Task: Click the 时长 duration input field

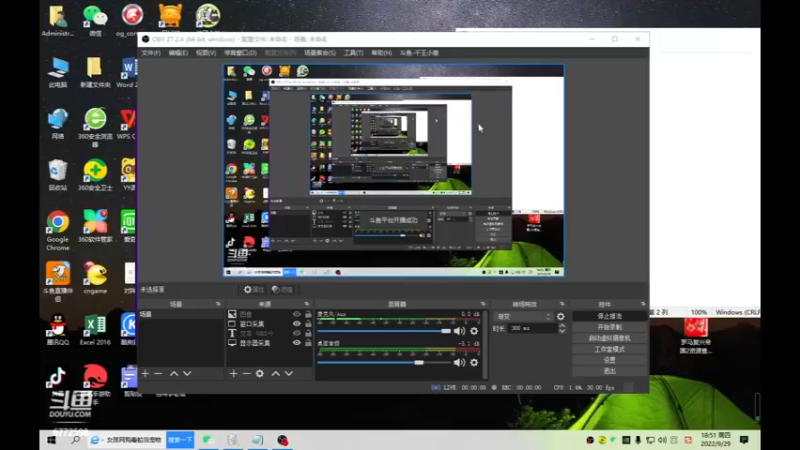Action: (532, 329)
